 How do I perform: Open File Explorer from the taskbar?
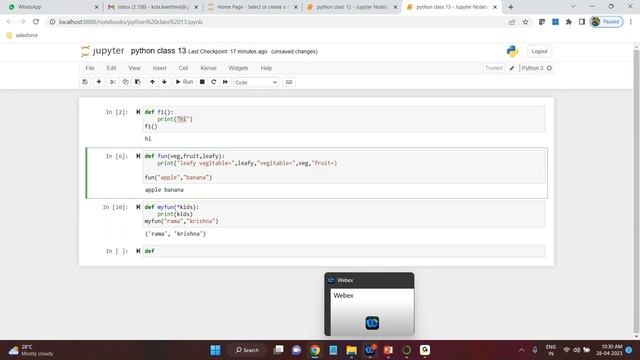(x=351, y=350)
